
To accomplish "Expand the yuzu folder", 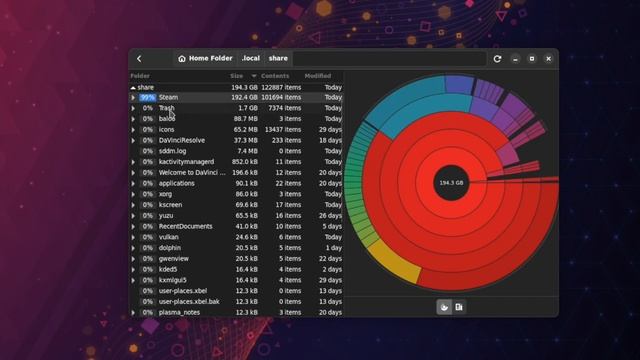I will (133, 216).
